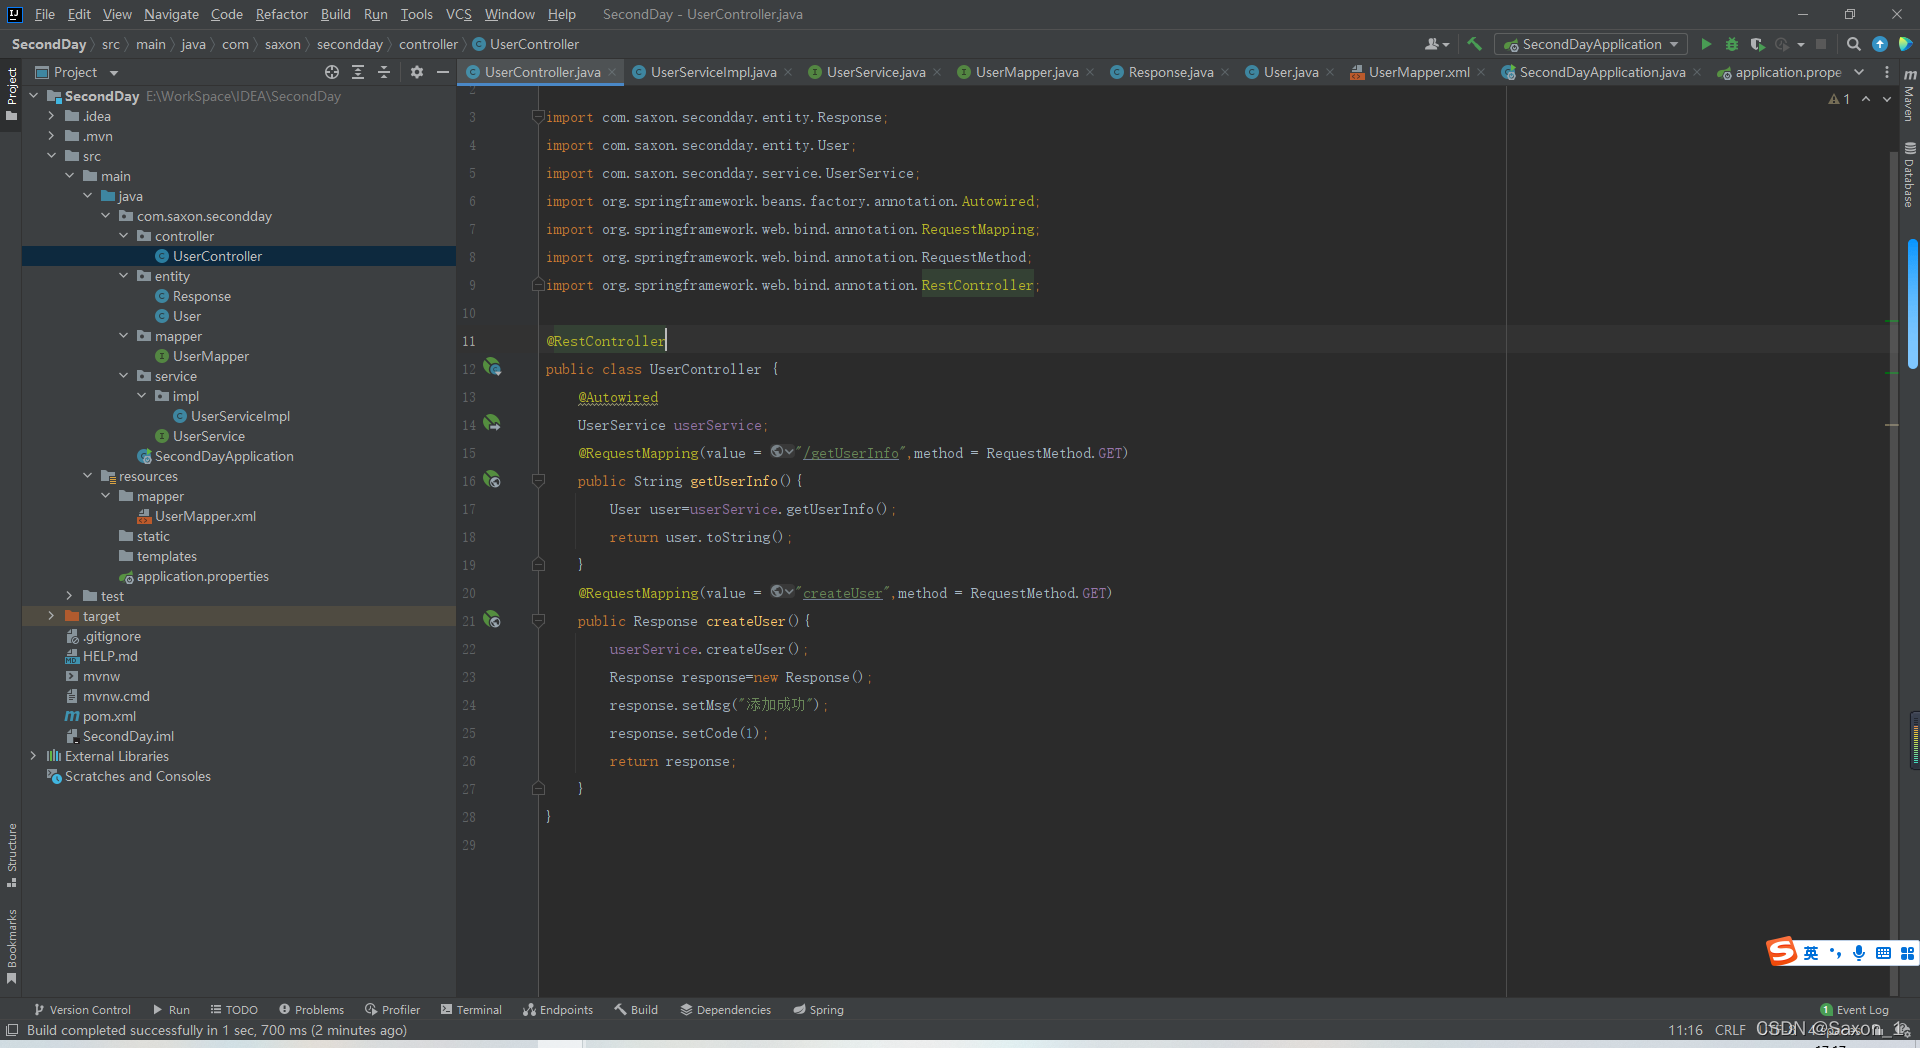Select application.properties in project tree
The height and width of the screenshot is (1048, 1920).
[x=202, y=576]
